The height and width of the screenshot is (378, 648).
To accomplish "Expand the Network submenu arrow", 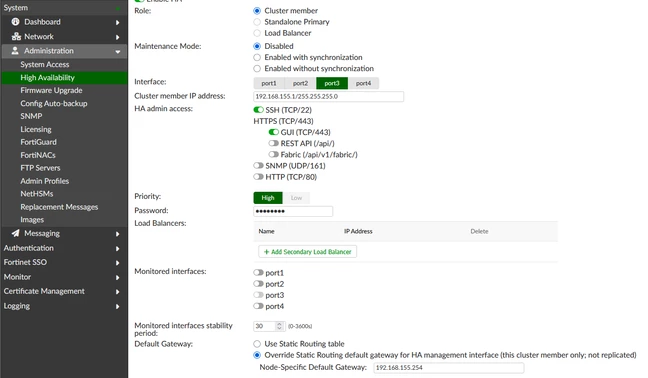I will click(117, 37).
